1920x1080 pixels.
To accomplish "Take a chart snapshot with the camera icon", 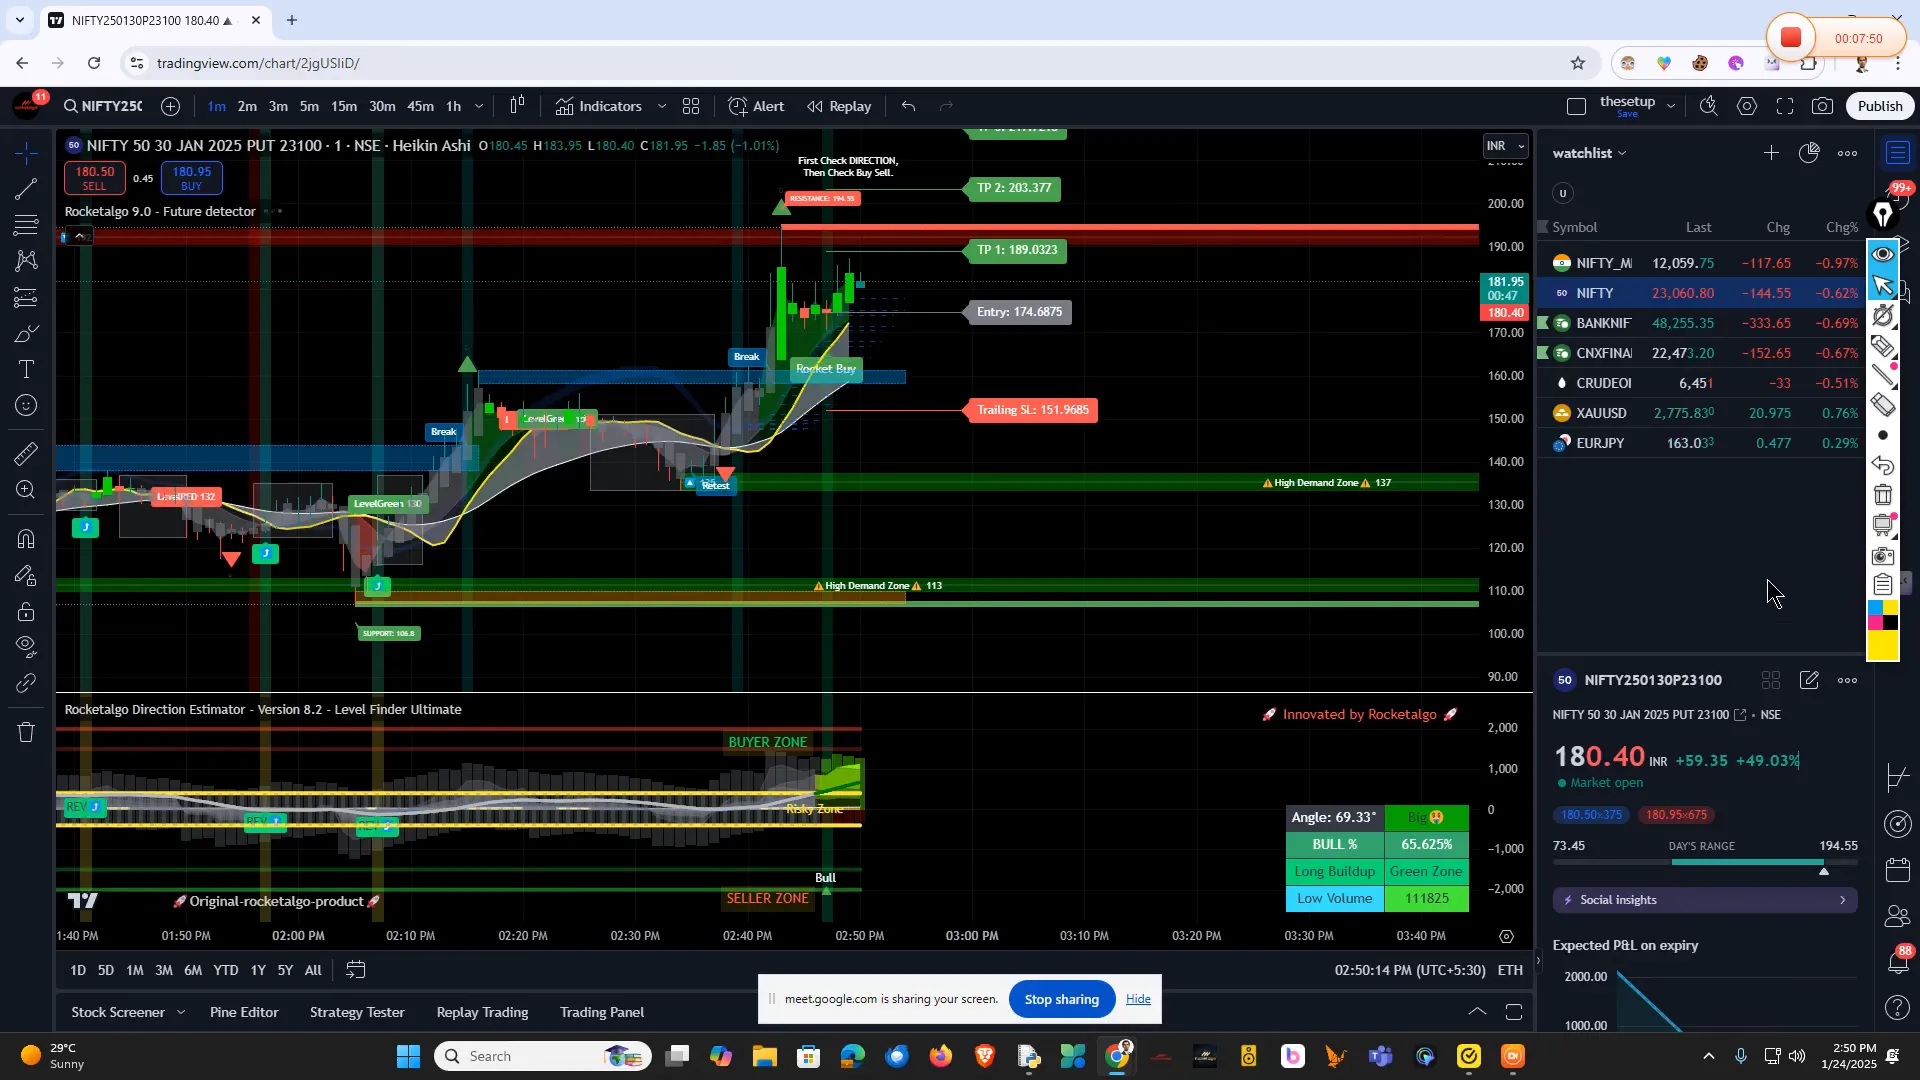I will point(1822,106).
